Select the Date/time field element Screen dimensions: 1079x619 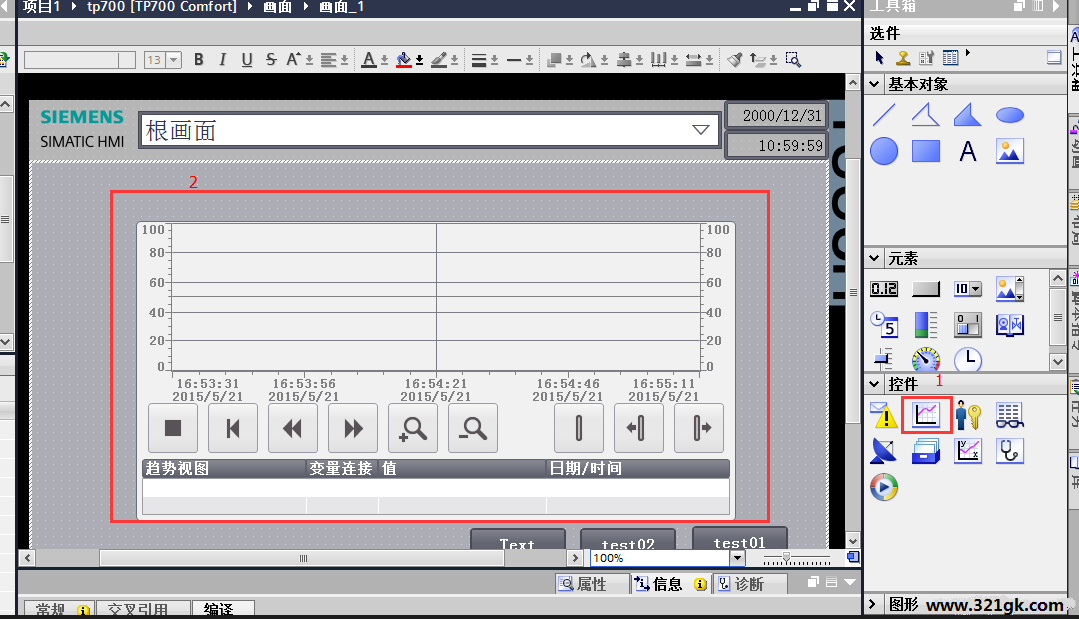tap(884, 325)
